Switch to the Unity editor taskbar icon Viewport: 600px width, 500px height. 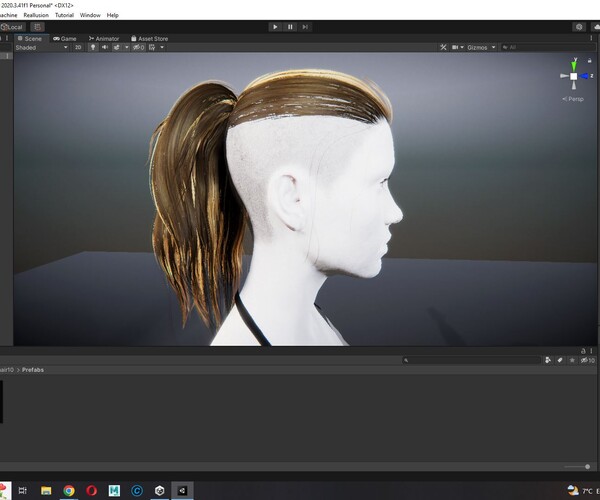[x=182, y=490]
